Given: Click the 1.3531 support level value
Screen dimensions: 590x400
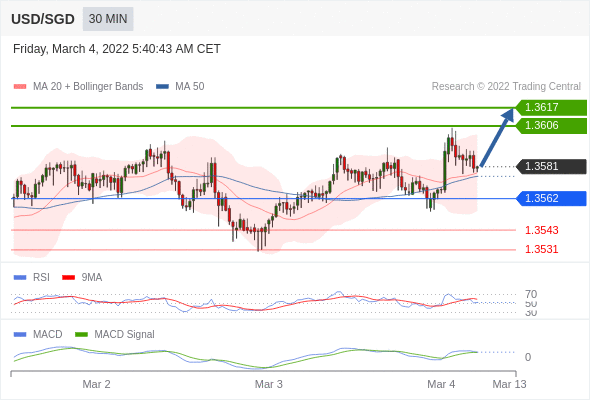Looking at the screenshot, I should click(541, 249).
